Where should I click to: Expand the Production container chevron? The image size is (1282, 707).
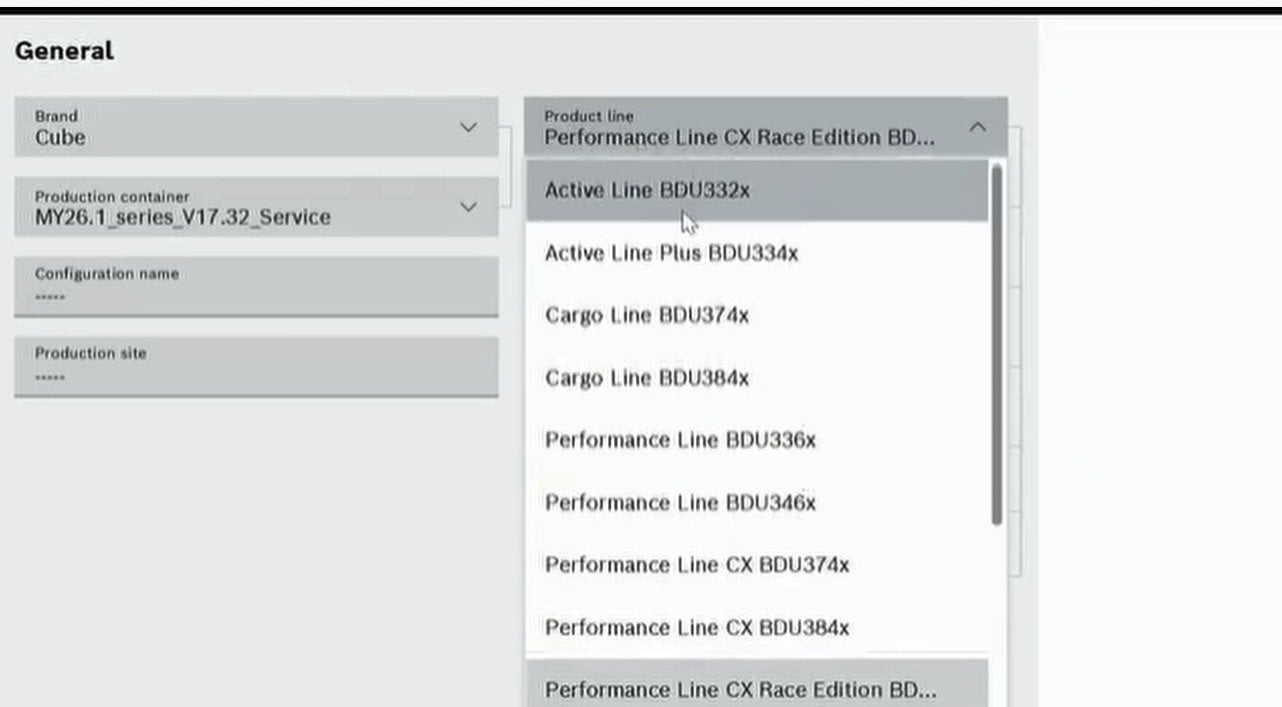point(468,207)
